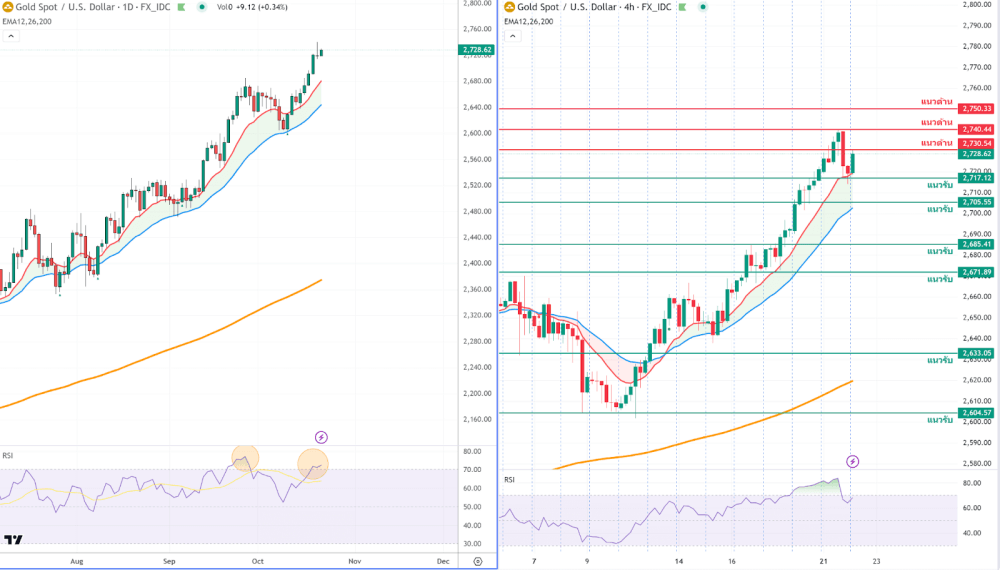Select the 2,604.57 support line price label
This screenshot has width=1000, height=570.
coord(975,412)
